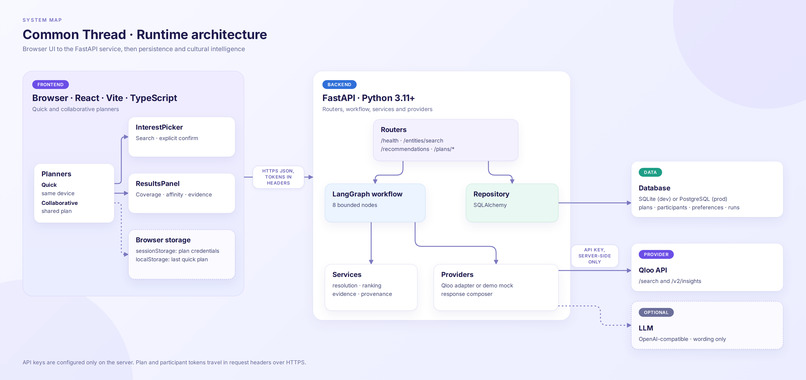Viewport: 806px width, 380px height.
Task: Click 'resolution · ranking' text in Services
Action: tap(357, 285)
